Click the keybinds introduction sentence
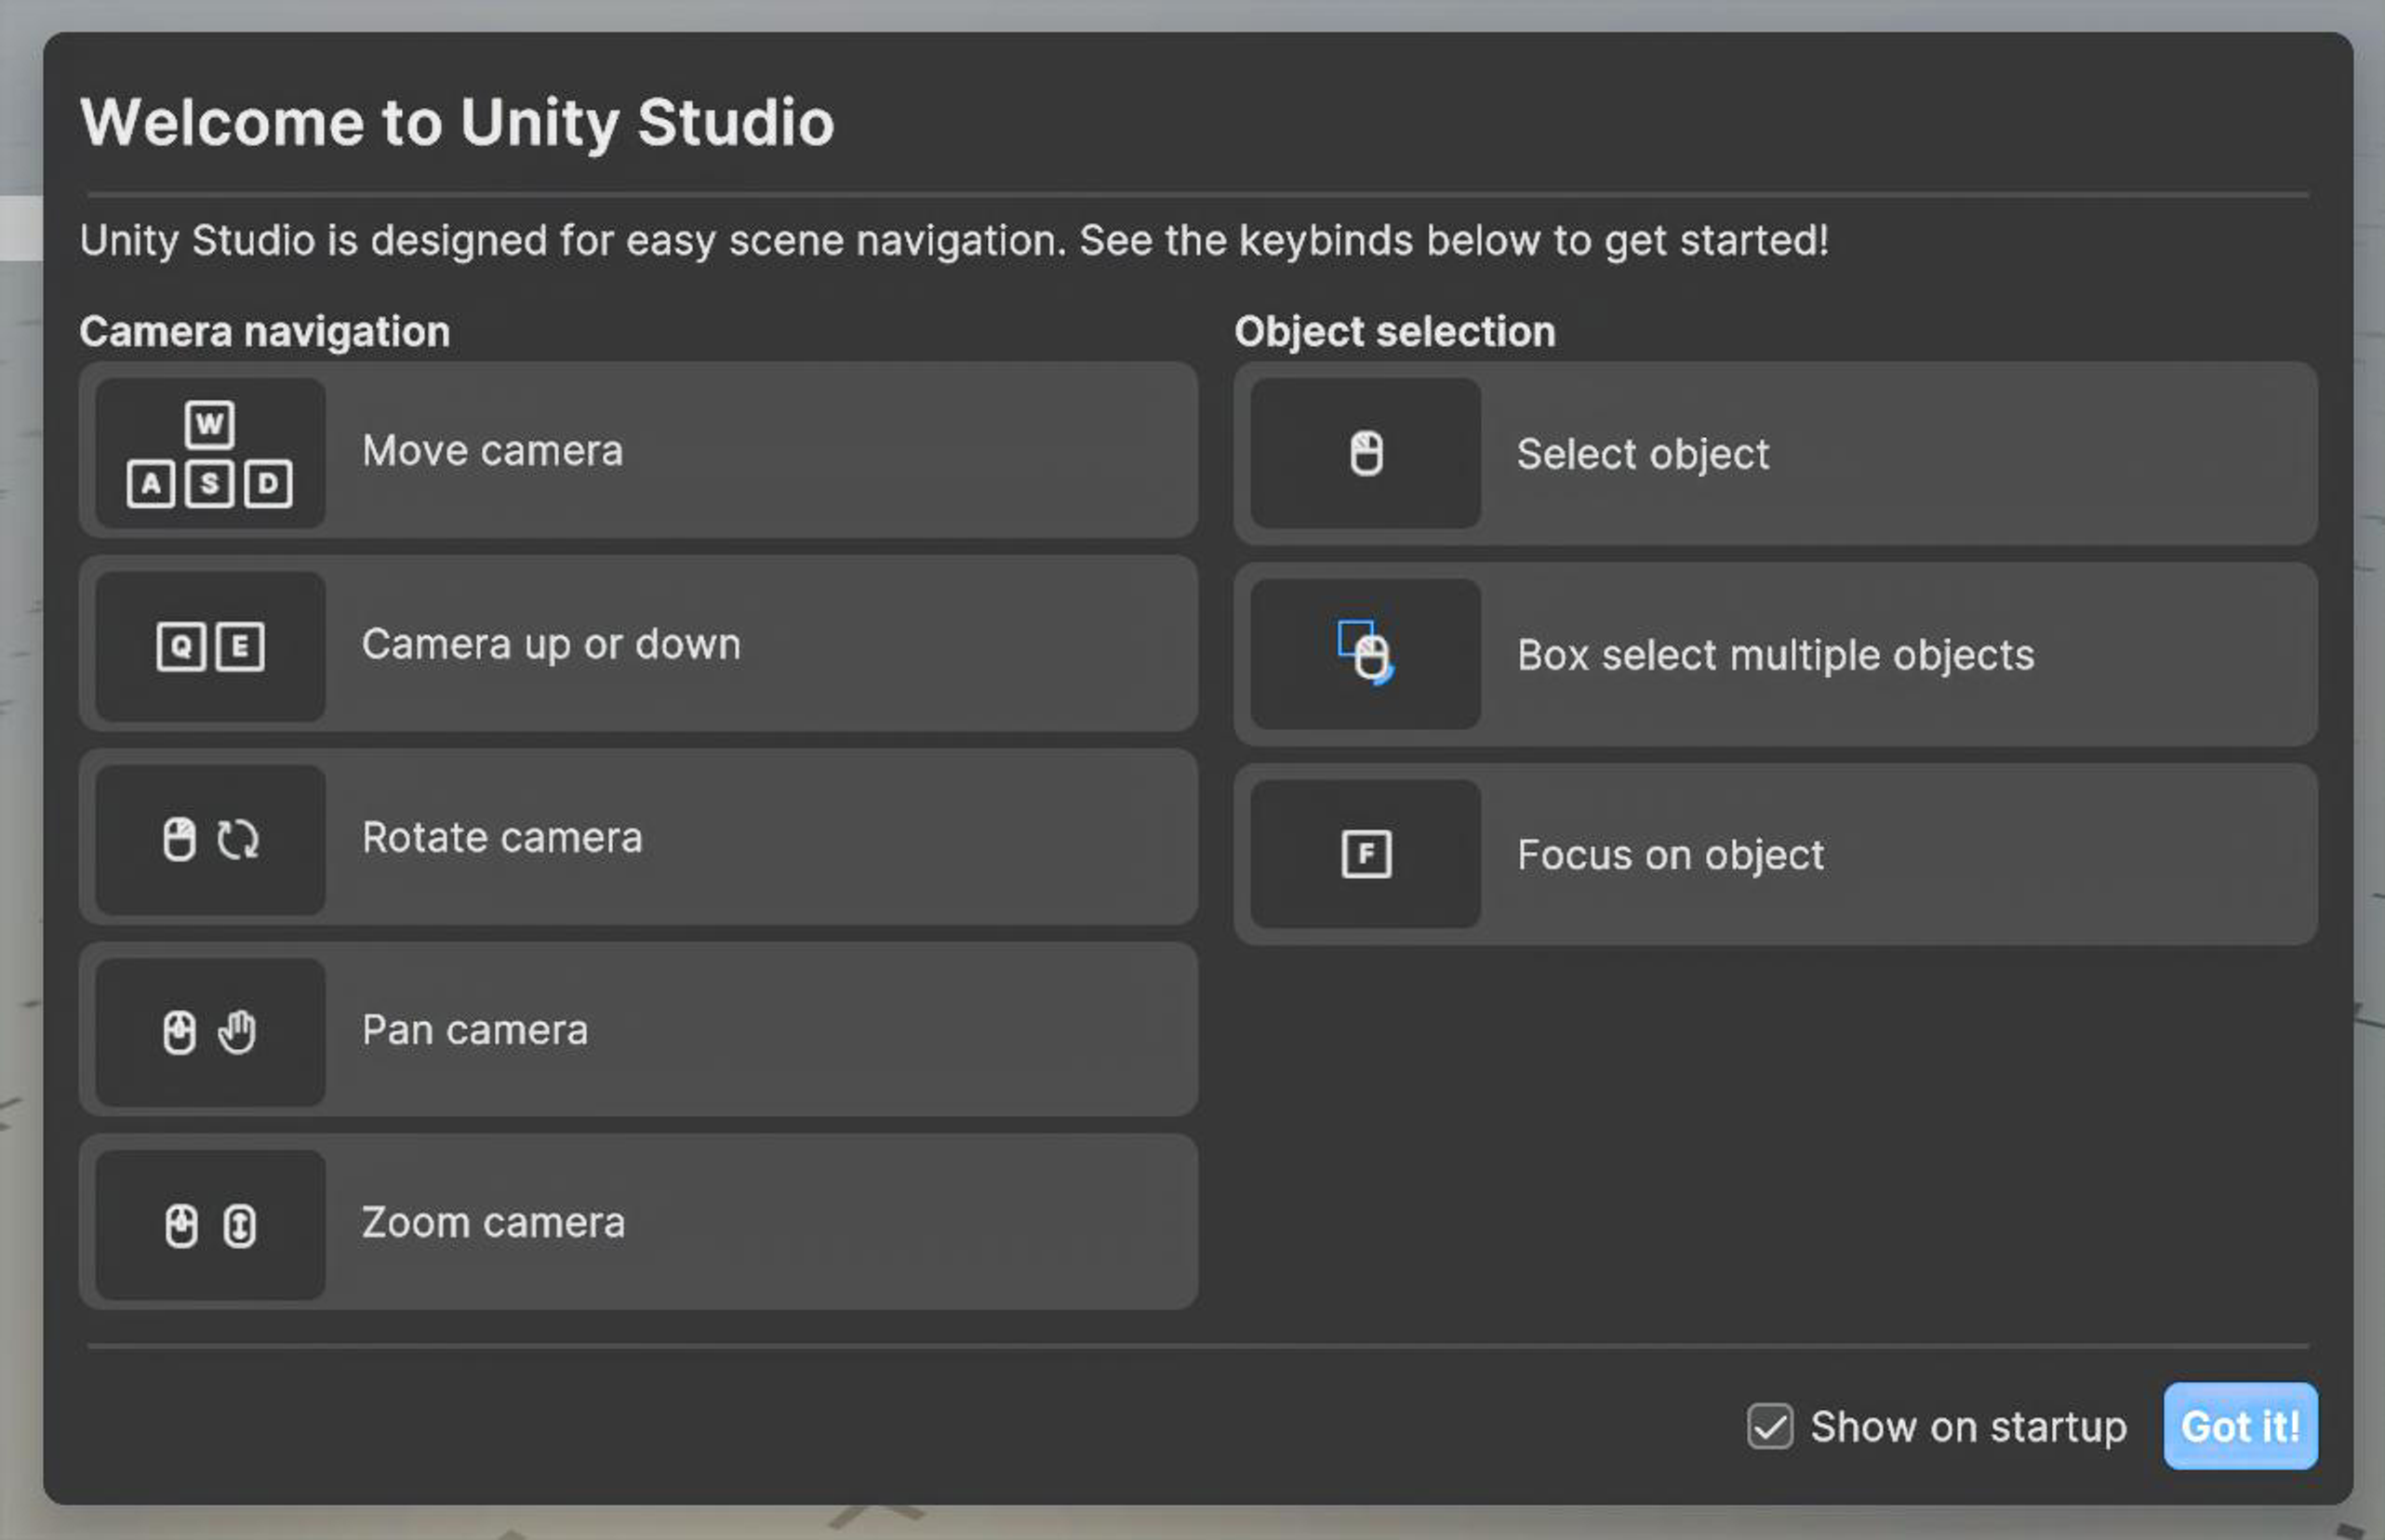The width and height of the screenshot is (2385, 1540). pyautogui.click(x=955, y=241)
